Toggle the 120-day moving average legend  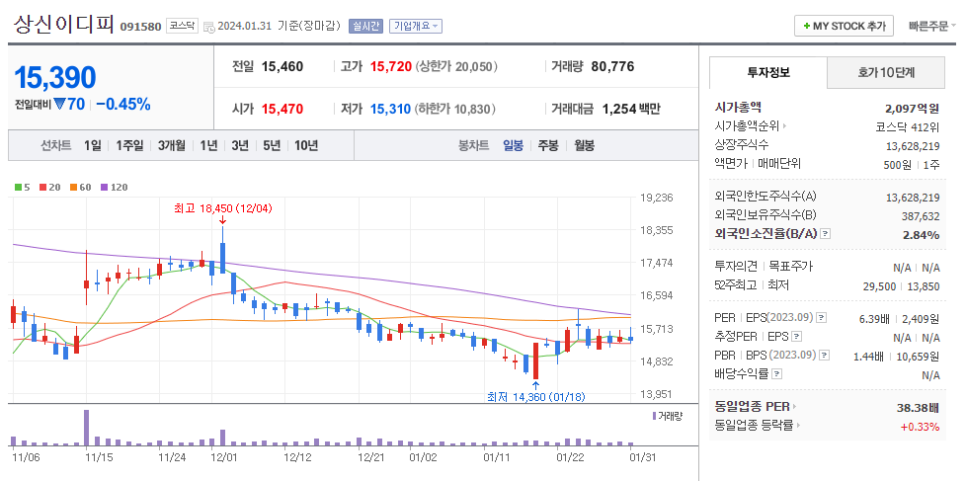click(x=114, y=187)
